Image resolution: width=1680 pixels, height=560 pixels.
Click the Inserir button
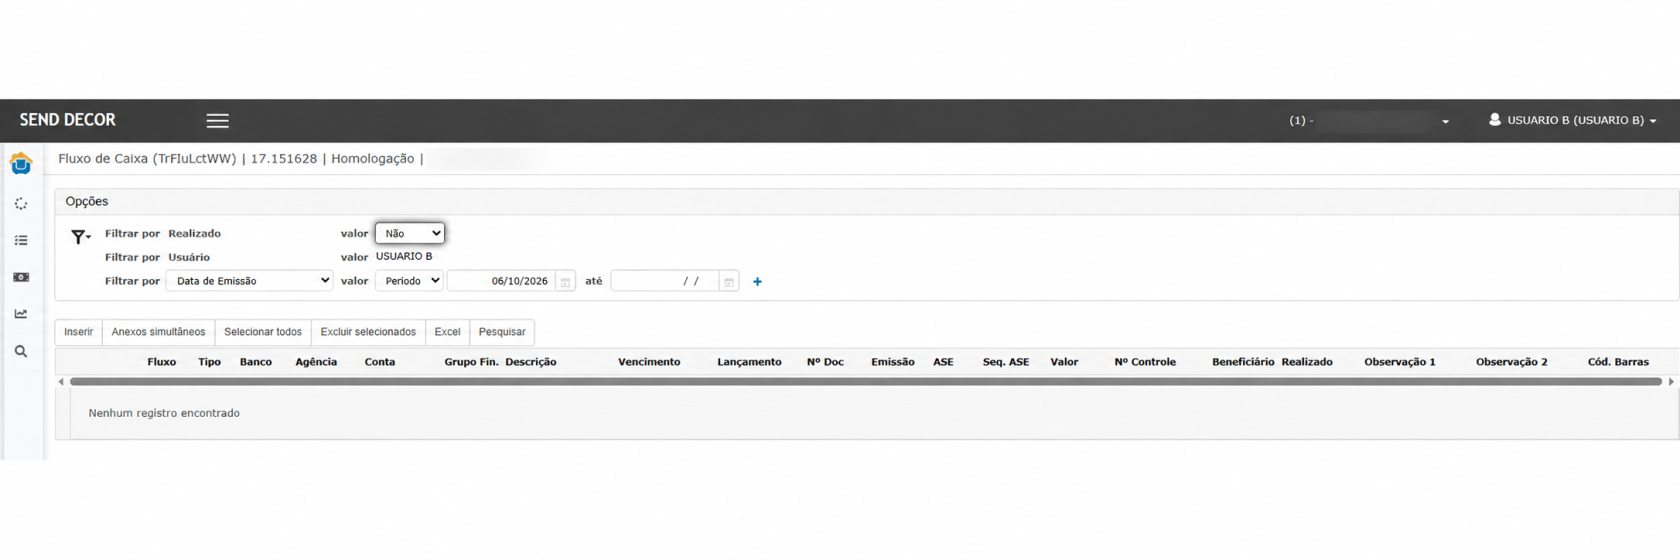[x=78, y=332]
